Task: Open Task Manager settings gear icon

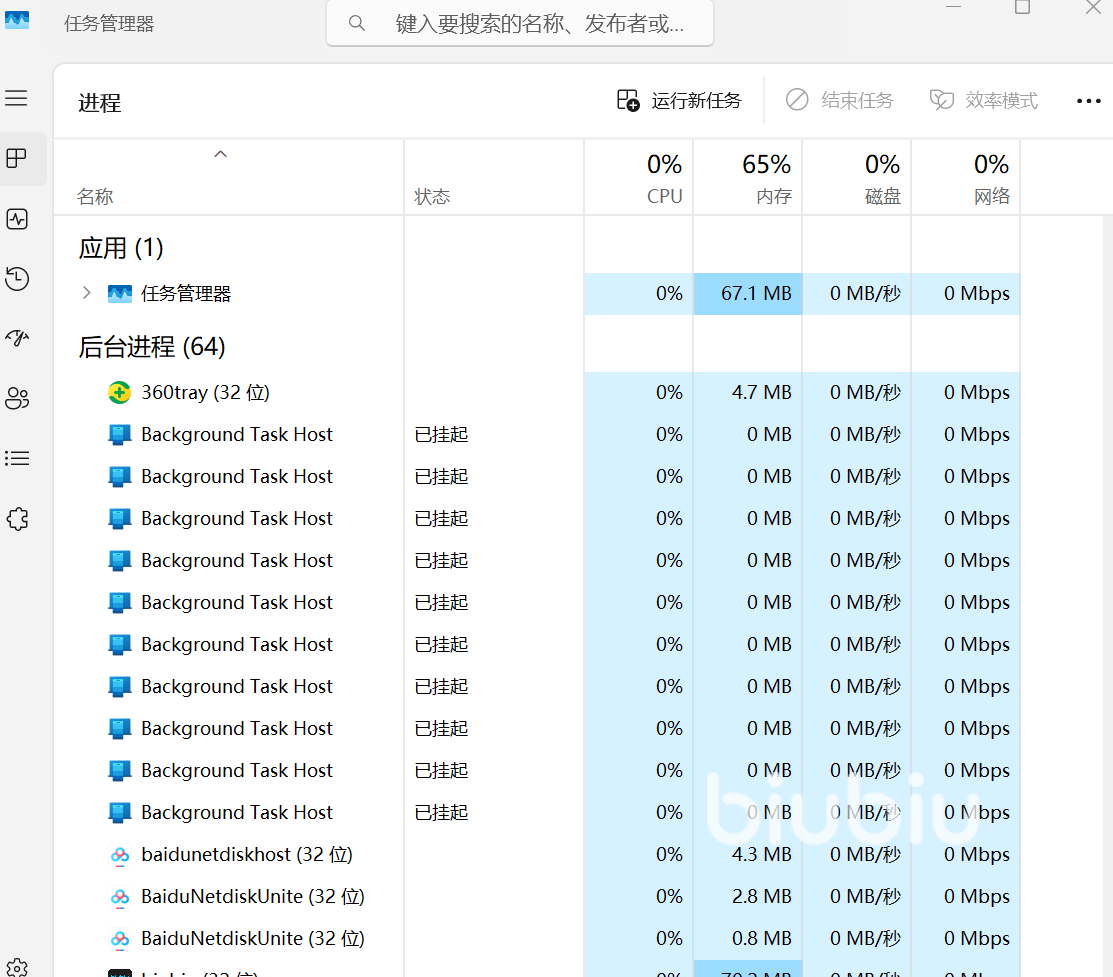Action: (x=15, y=968)
